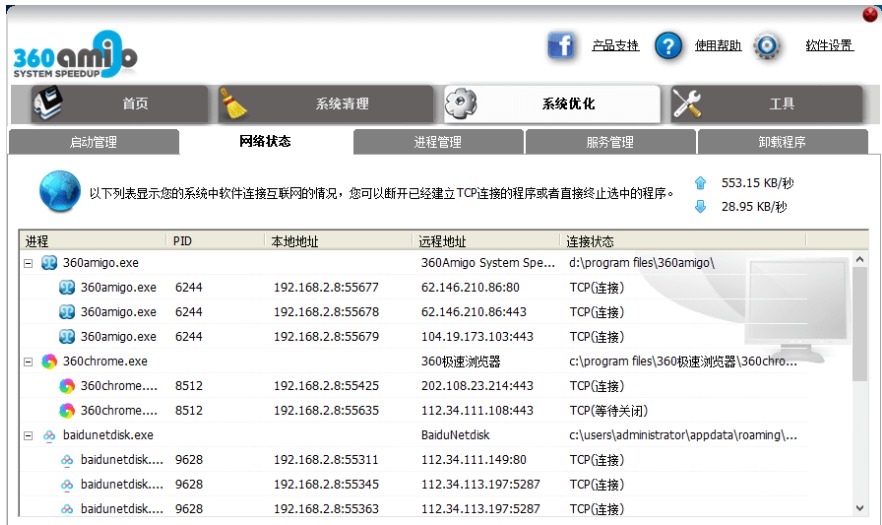This screenshot has height=525, width=882.
Task: Sort by 进程 column header
Action: 93,241
